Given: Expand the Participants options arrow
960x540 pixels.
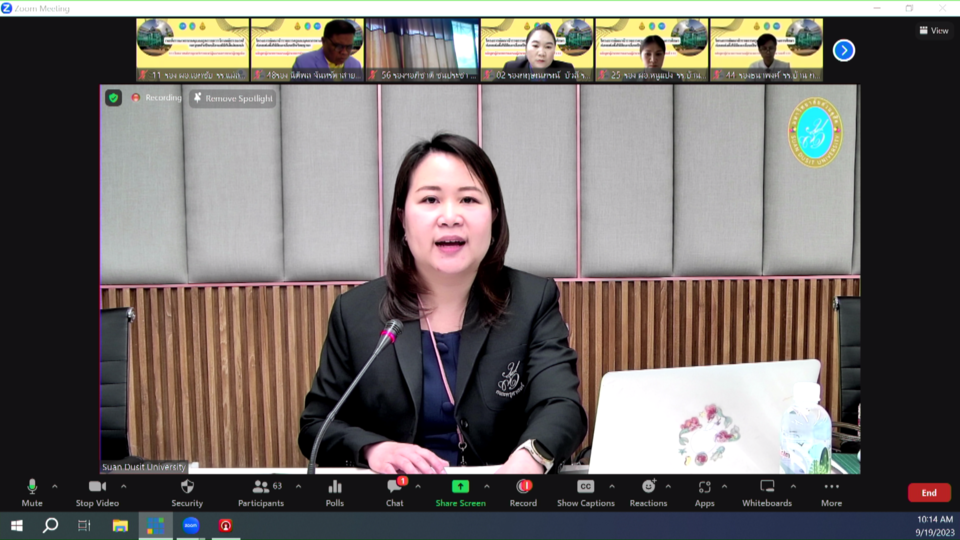Looking at the screenshot, I should pyautogui.click(x=298, y=487).
